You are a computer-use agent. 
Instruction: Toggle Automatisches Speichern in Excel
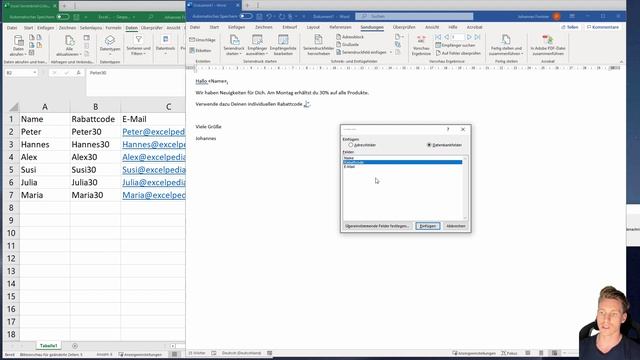[62, 17]
